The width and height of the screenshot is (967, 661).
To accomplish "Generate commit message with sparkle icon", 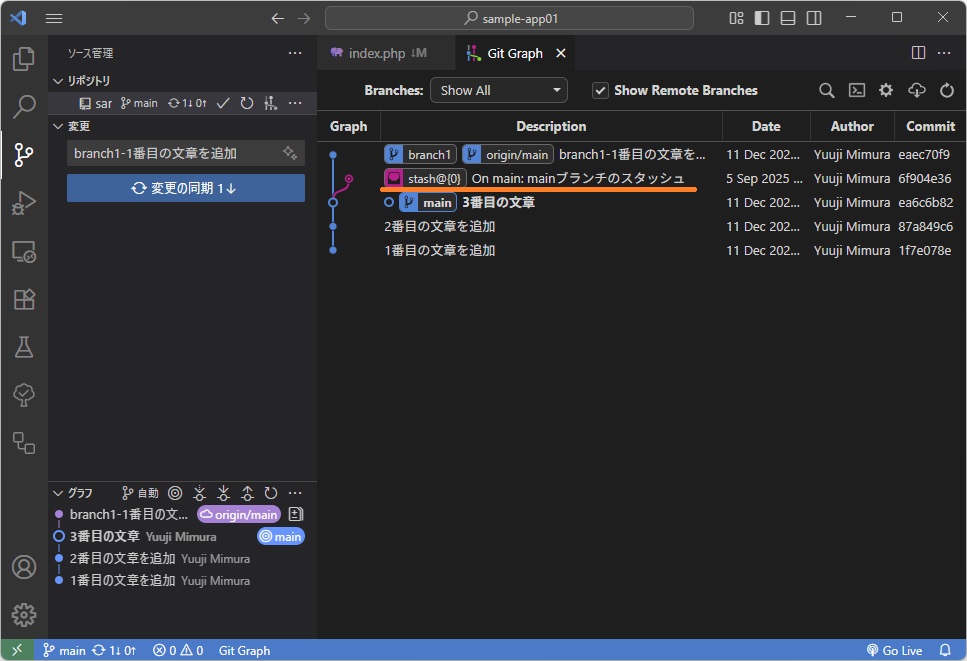I will click(290, 153).
